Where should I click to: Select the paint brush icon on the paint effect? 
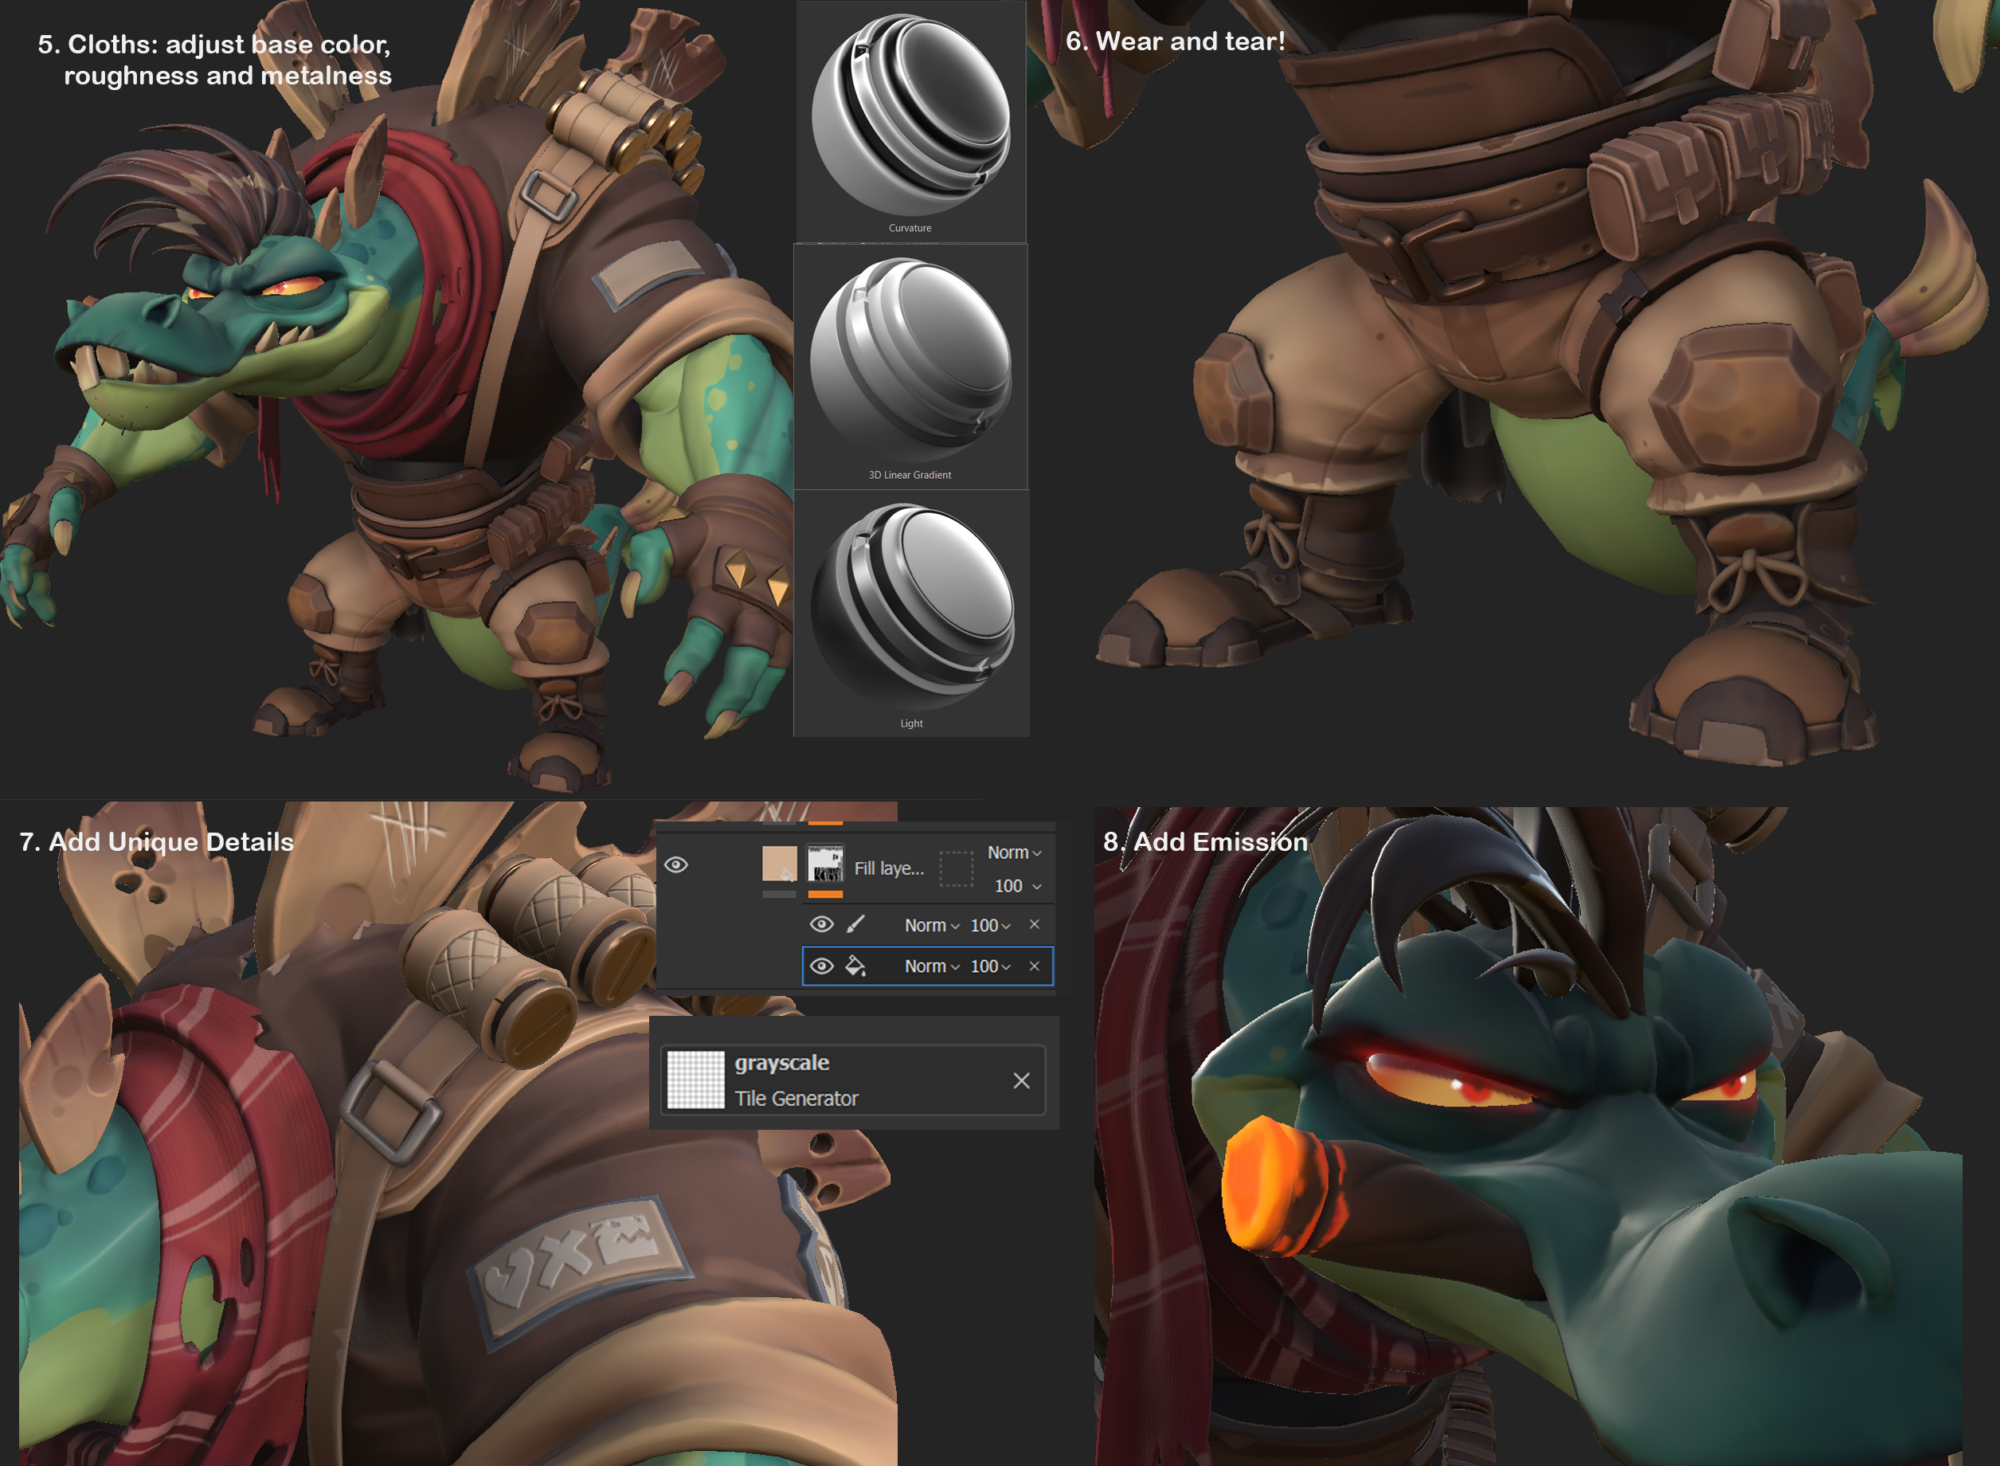click(x=855, y=927)
